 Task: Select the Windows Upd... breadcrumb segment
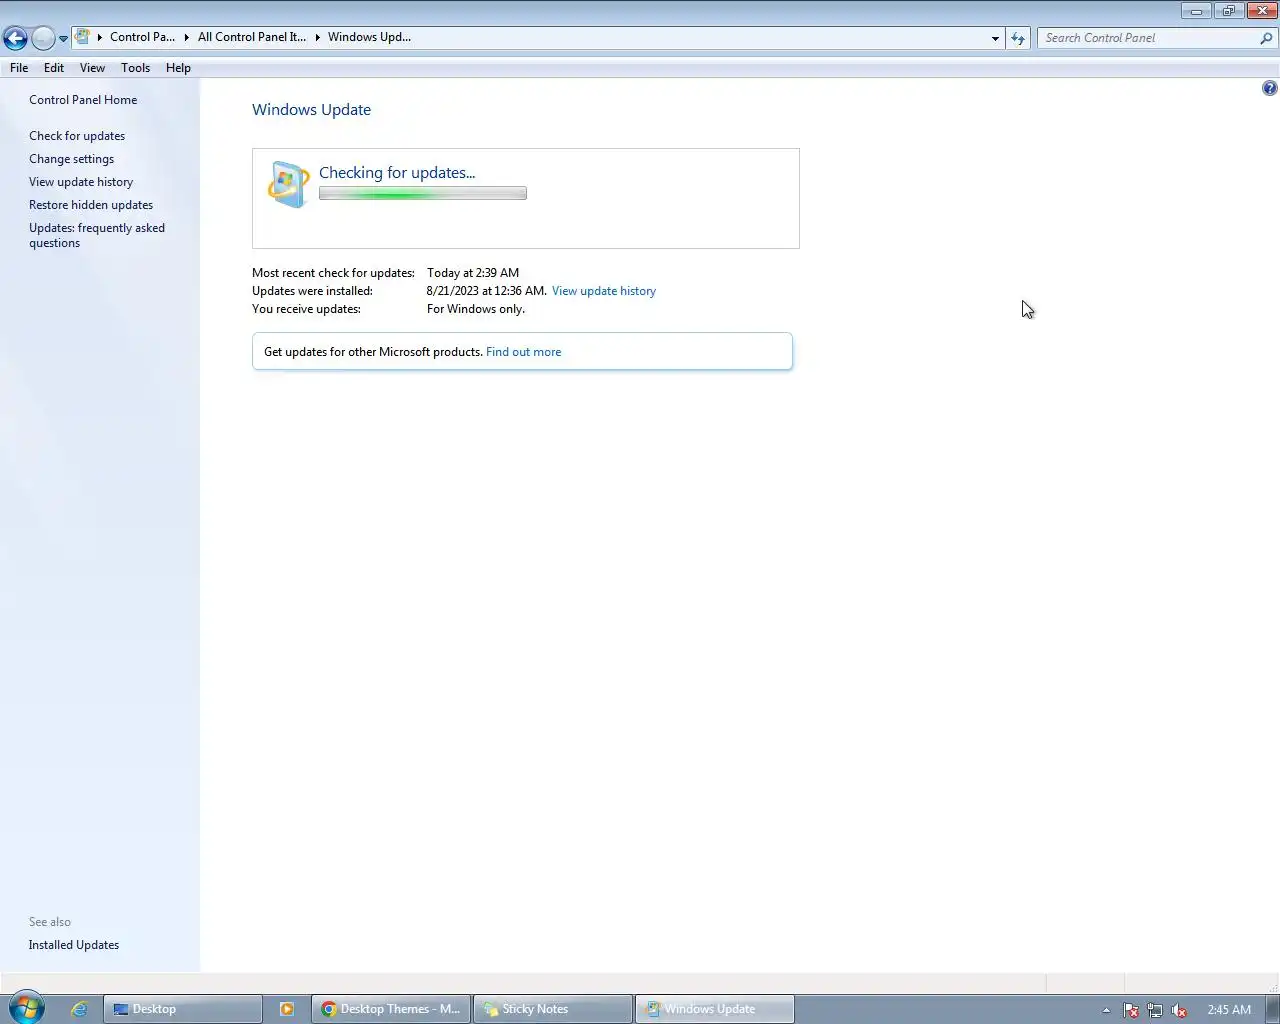click(369, 37)
